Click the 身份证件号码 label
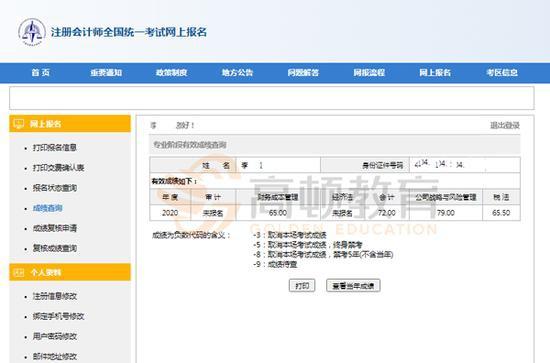This screenshot has height=363, width=550. 382,165
